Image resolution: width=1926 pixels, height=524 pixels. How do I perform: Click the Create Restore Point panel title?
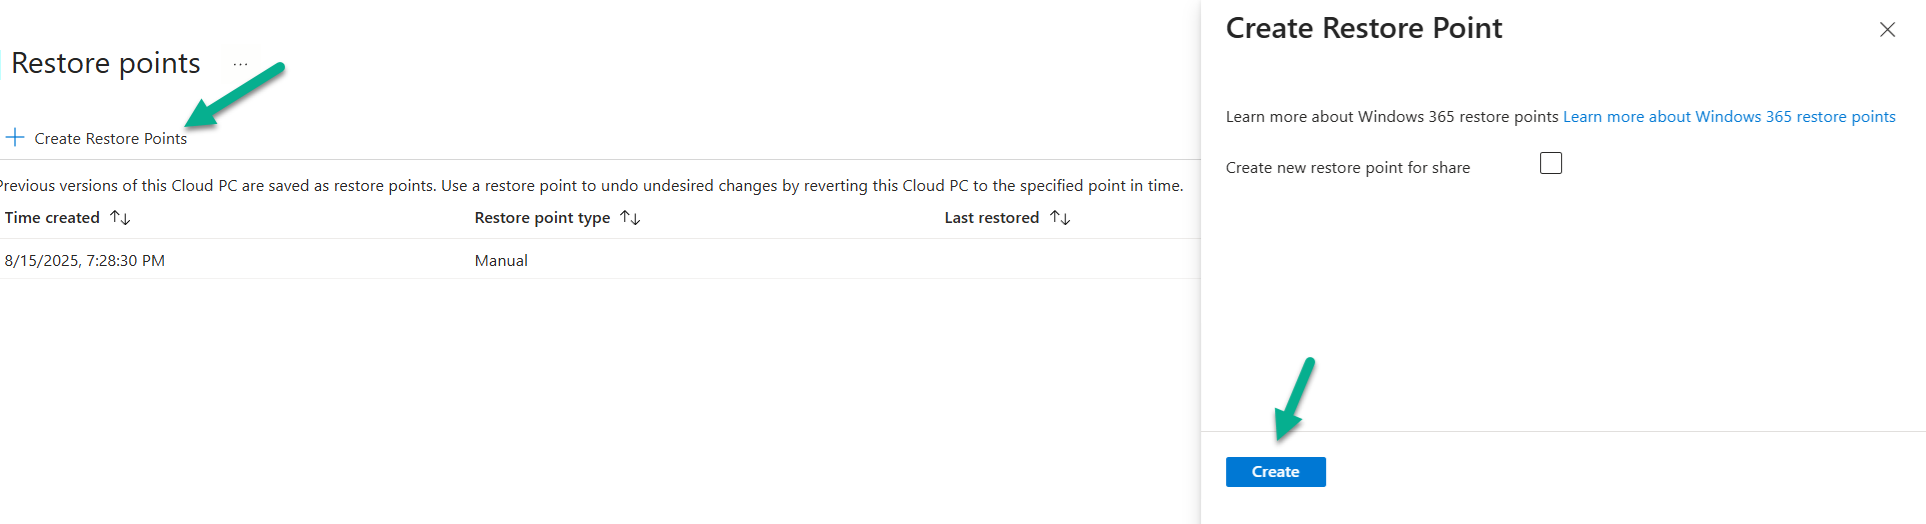pos(1363,29)
